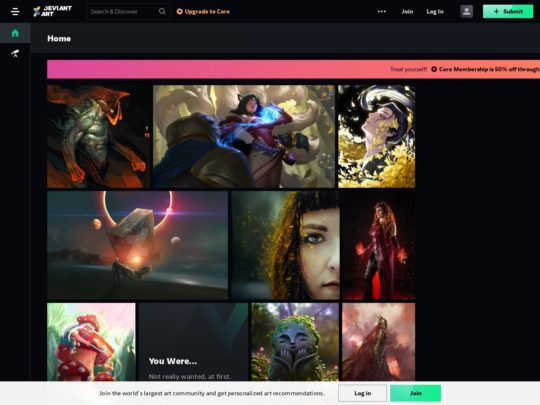Click the user avatar icon
540x405 pixels.
coord(466,11)
